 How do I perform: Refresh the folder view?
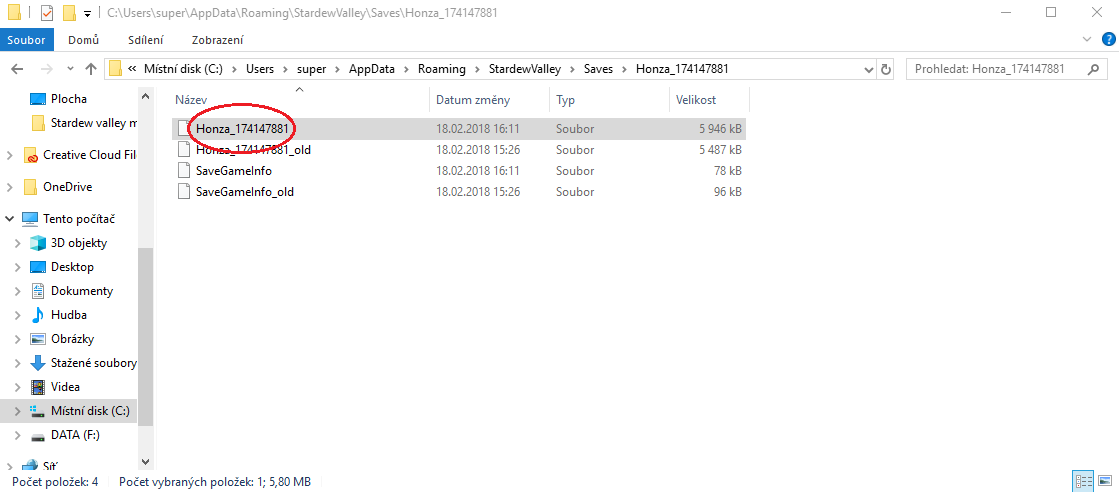pos(886,69)
